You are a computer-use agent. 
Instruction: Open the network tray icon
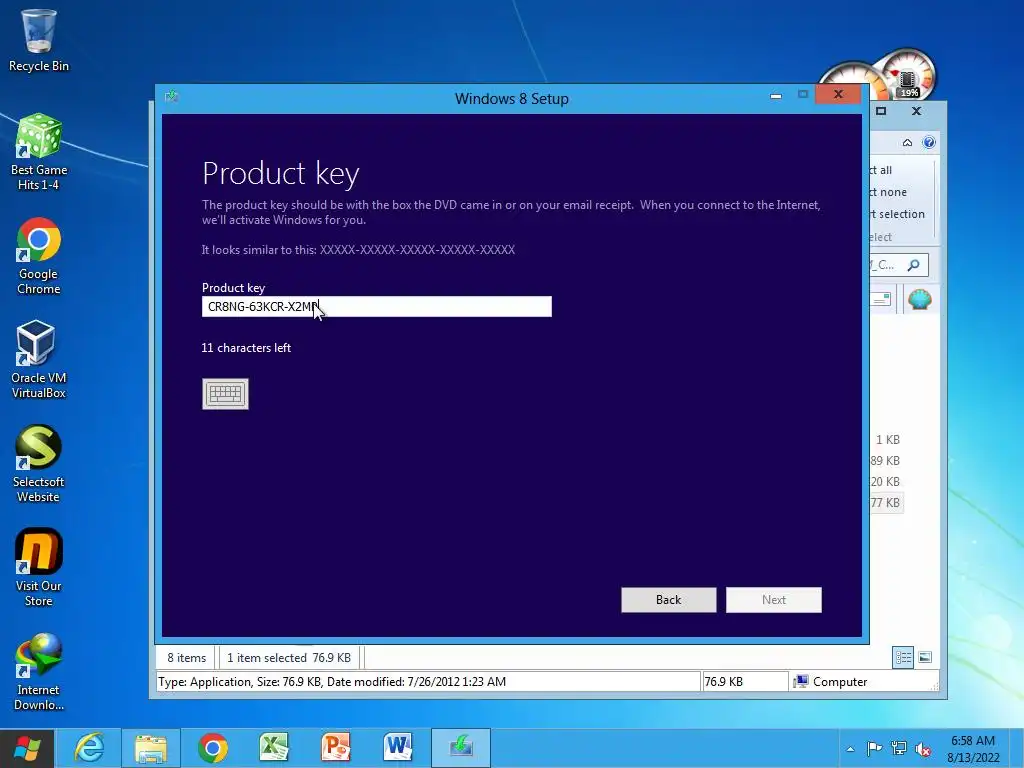tap(899, 748)
